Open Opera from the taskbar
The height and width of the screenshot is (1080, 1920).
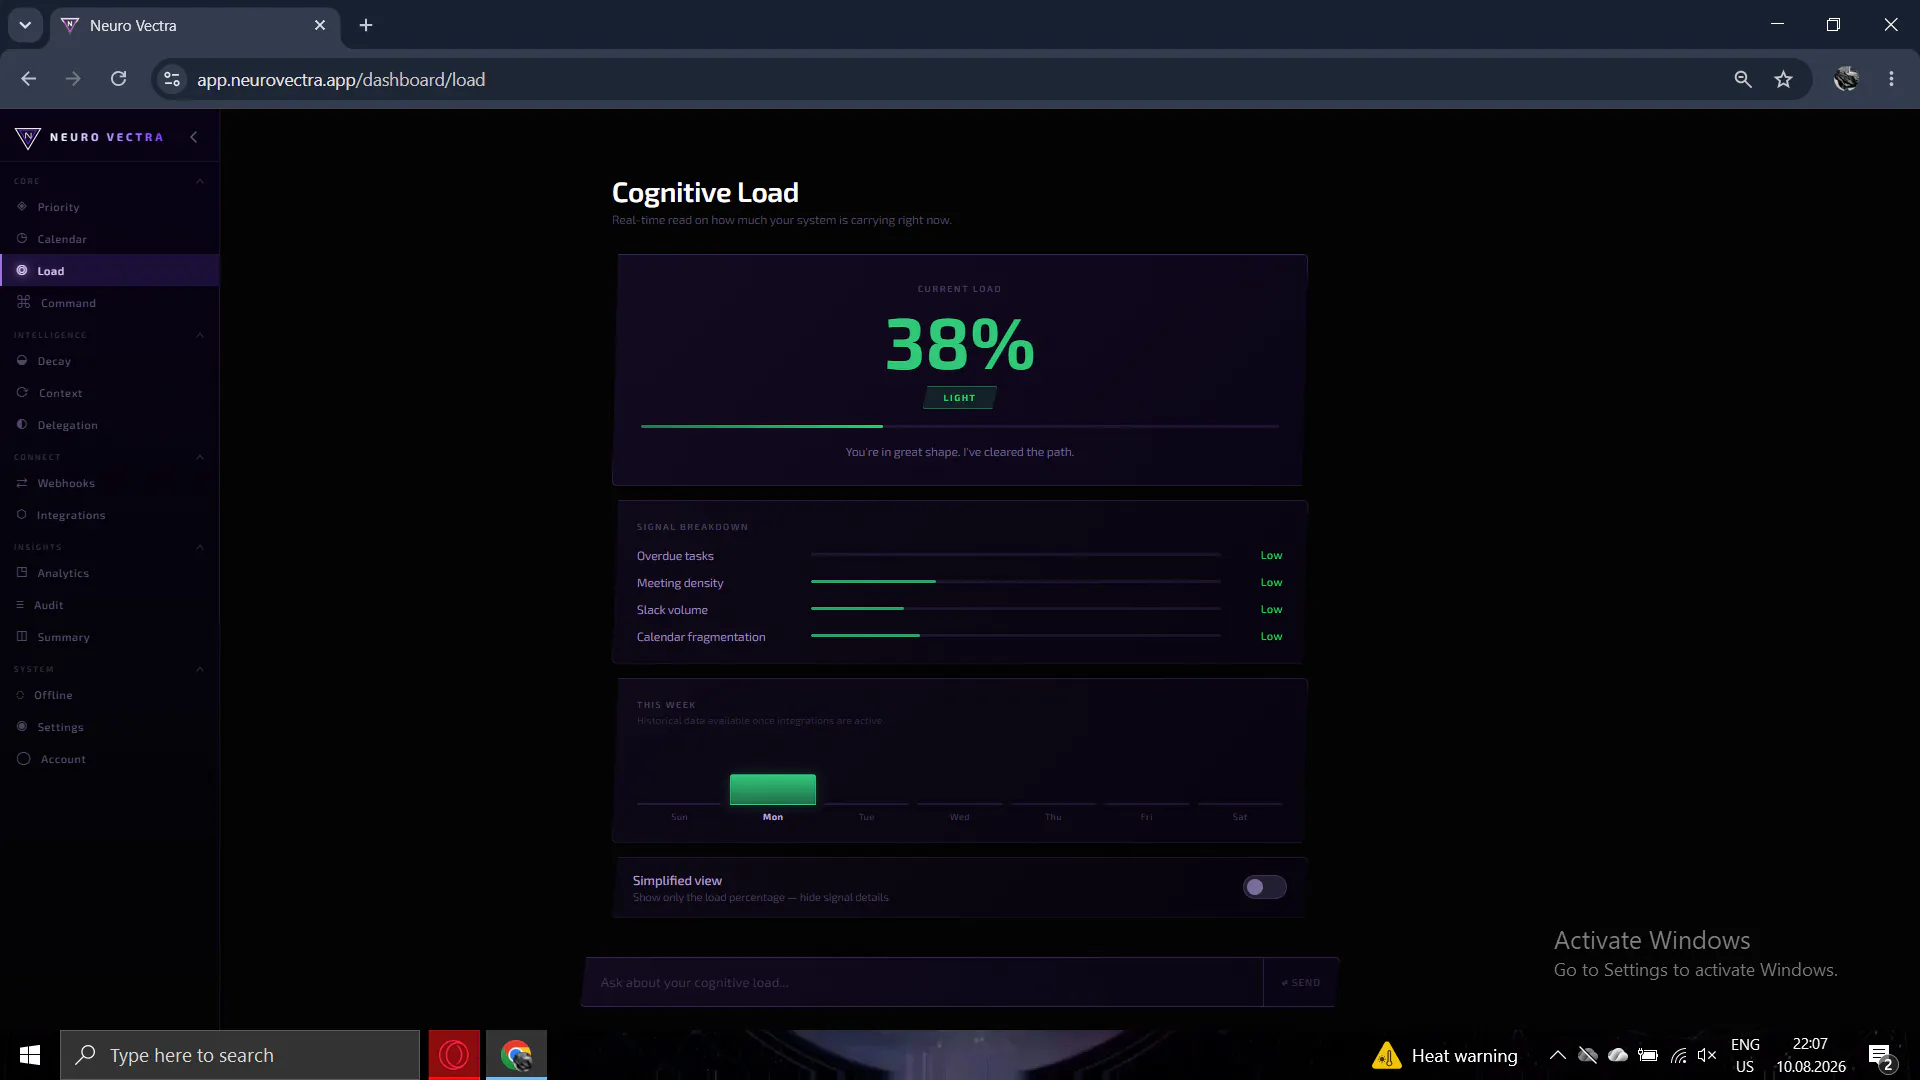point(454,1055)
